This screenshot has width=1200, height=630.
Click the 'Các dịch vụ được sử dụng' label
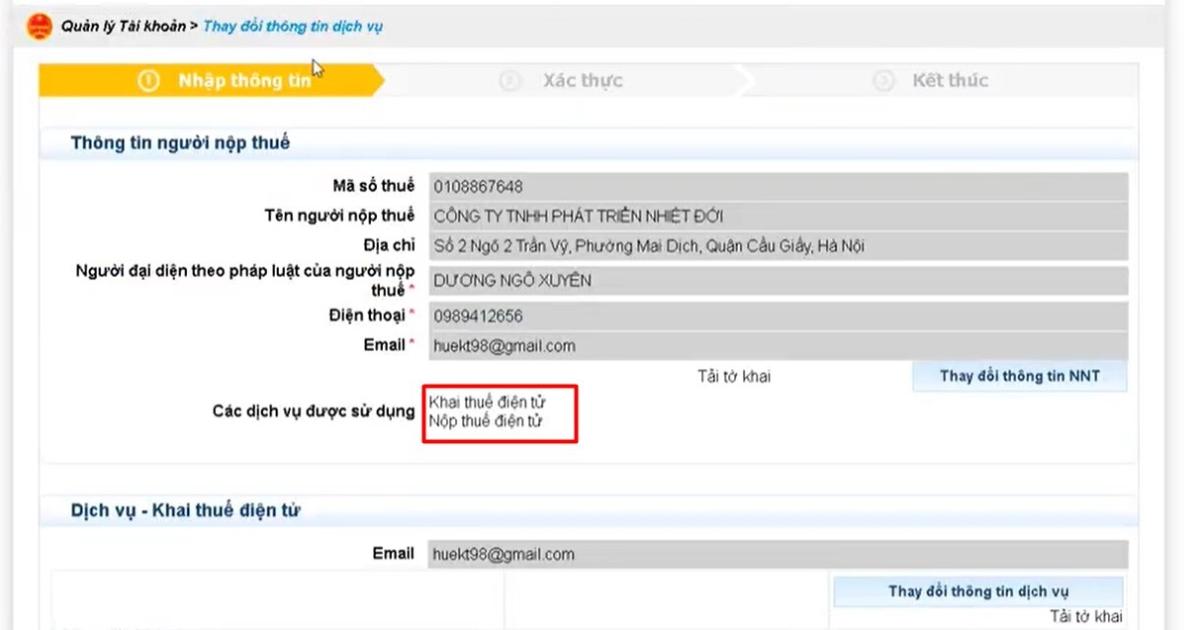313,411
